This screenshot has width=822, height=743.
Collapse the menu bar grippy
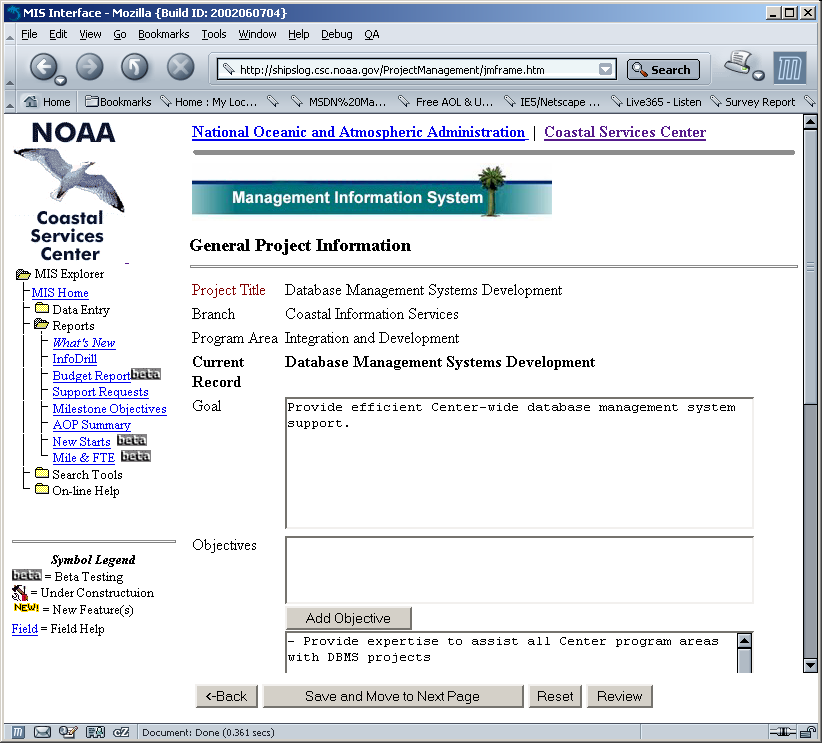[x=9, y=35]
